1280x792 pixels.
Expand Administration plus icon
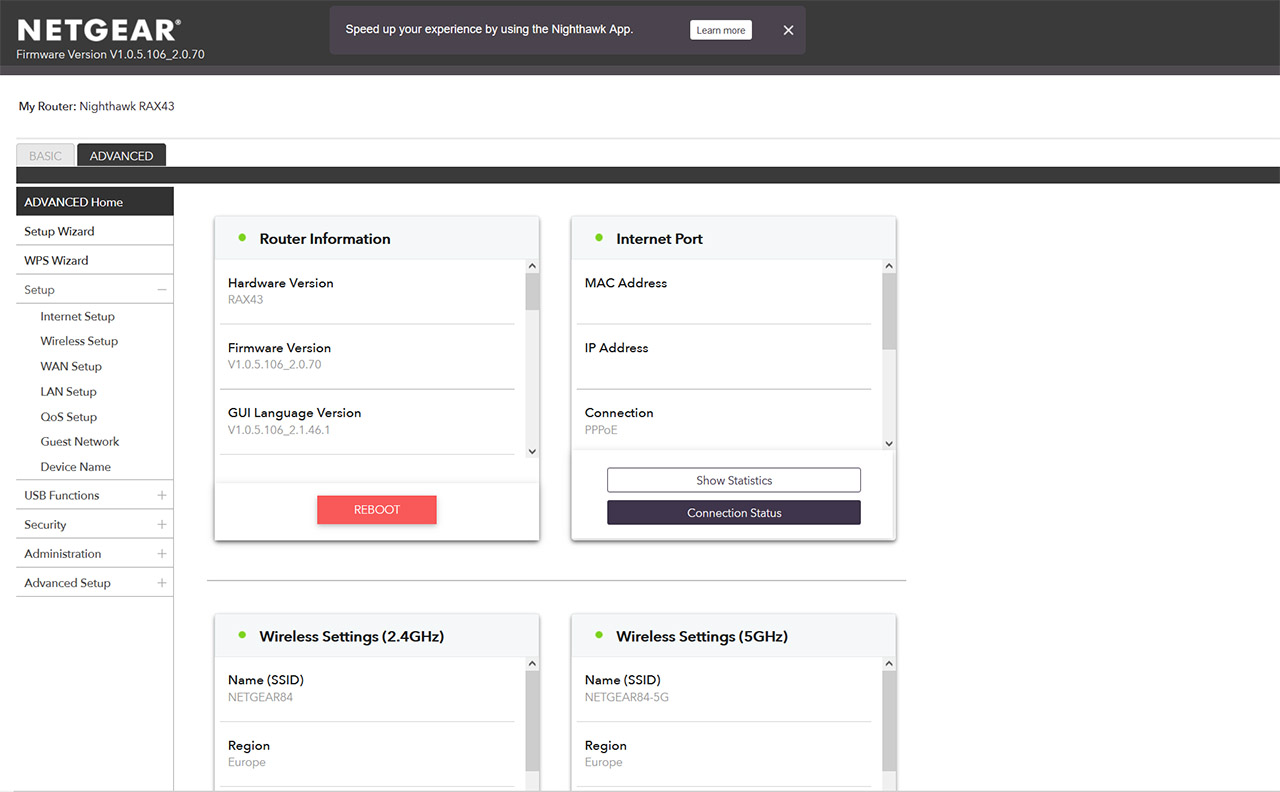(162, 553)
